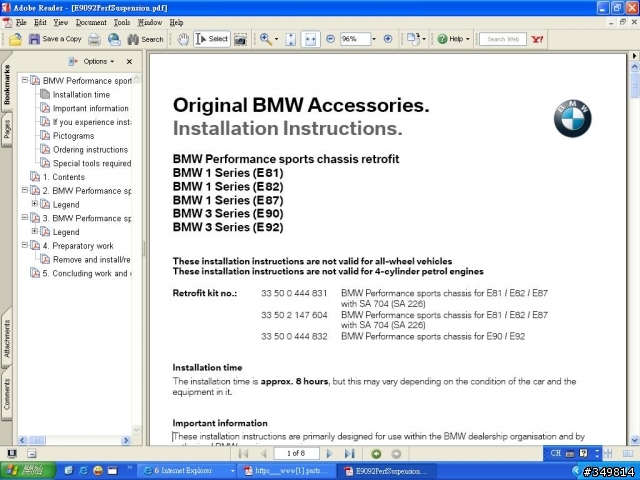This screenshot has height=480, width=640.
Task: Collapse the 3. BMW Performance bookmark
Action: [x=25, y=217]
